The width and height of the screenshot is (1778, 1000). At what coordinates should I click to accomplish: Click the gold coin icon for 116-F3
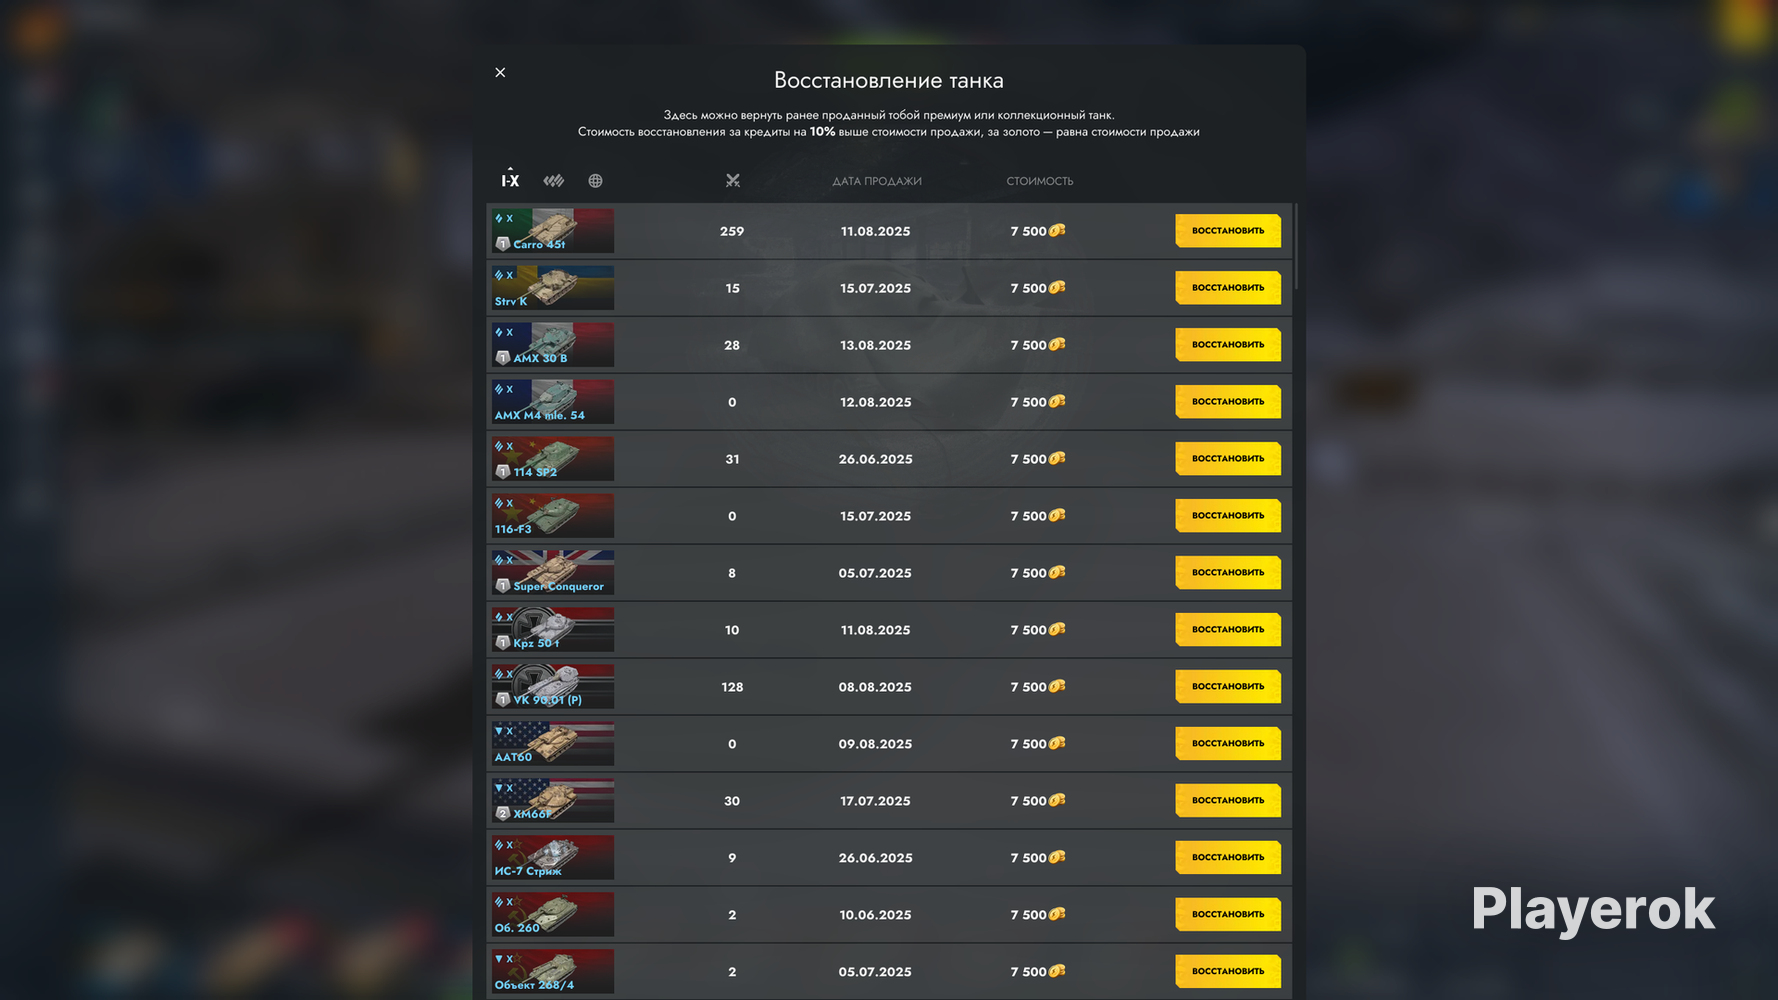pyautogui.click(x=1057, y=516)
